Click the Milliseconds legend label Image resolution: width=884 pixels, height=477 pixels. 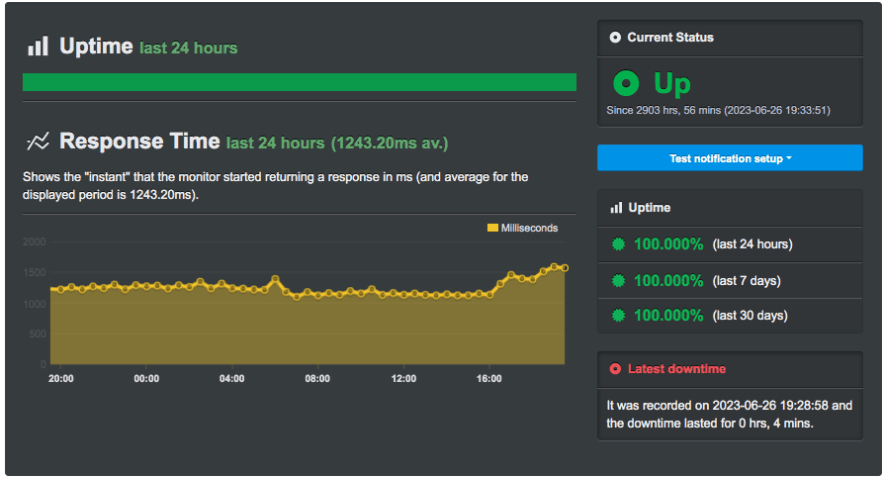529,228
